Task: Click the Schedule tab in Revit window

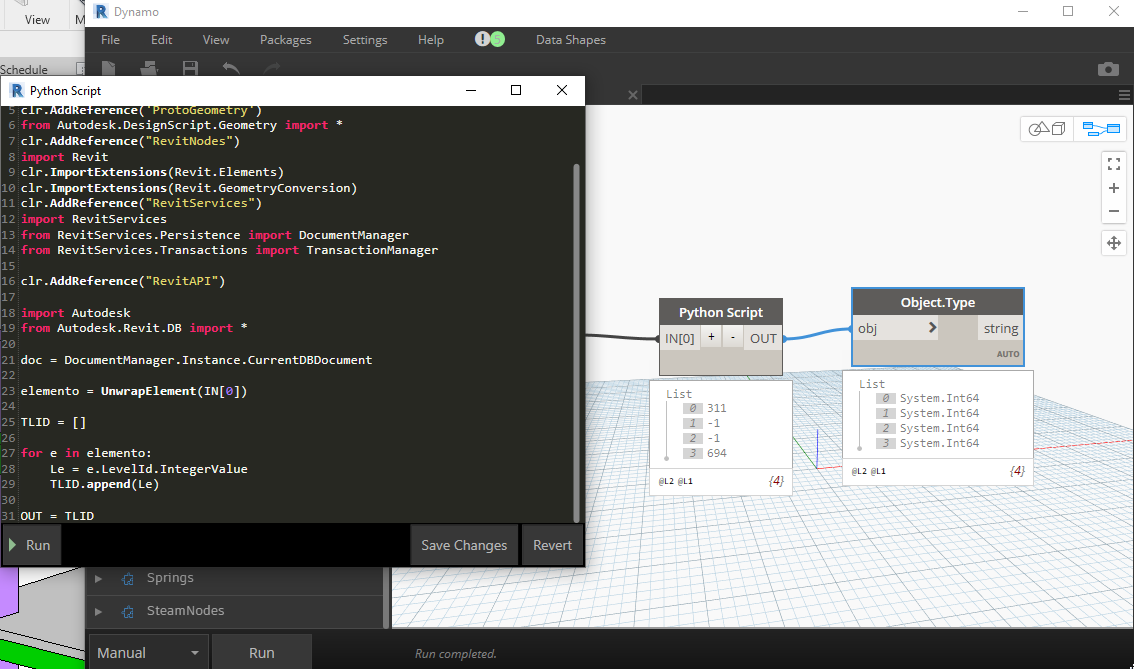Action: tap(24, 69)
